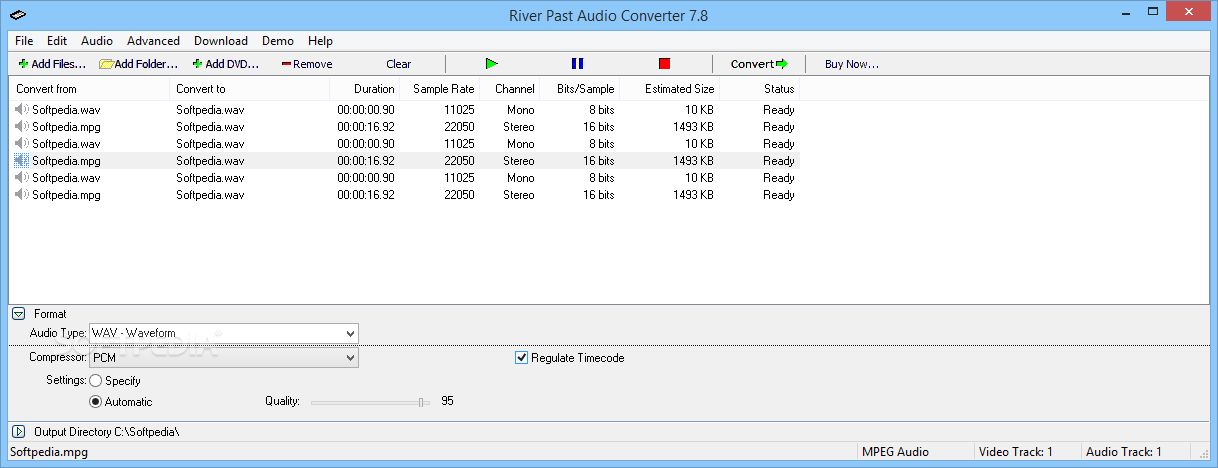Sort by the Status column header
This screenshot has height=468, width=1218.
tap(759, 89)
